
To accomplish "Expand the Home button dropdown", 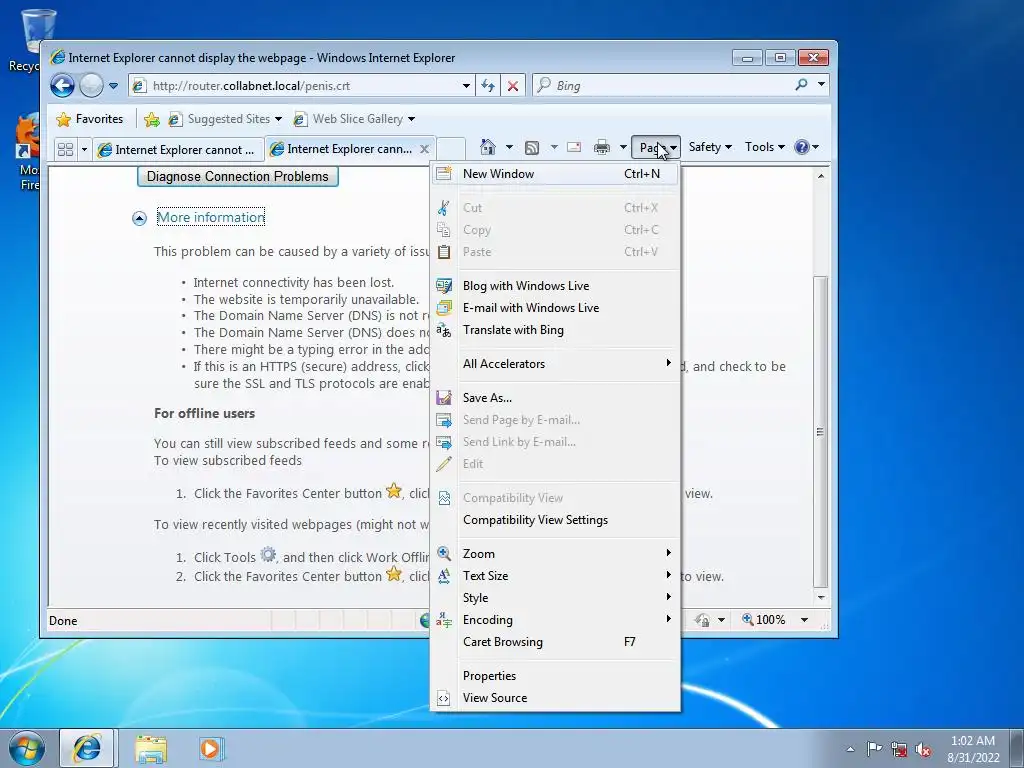I will click(509, 147).
